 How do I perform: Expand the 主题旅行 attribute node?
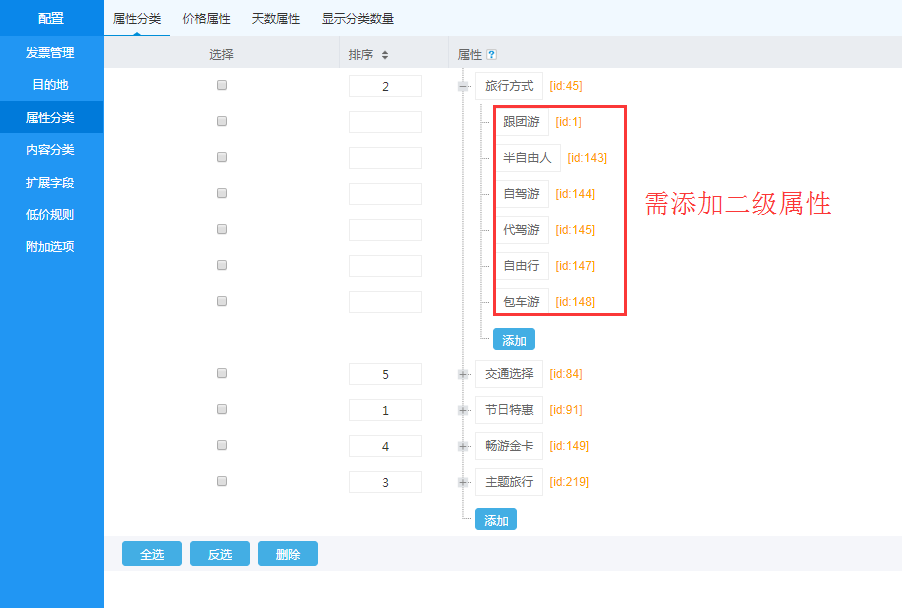coord(463,482)
